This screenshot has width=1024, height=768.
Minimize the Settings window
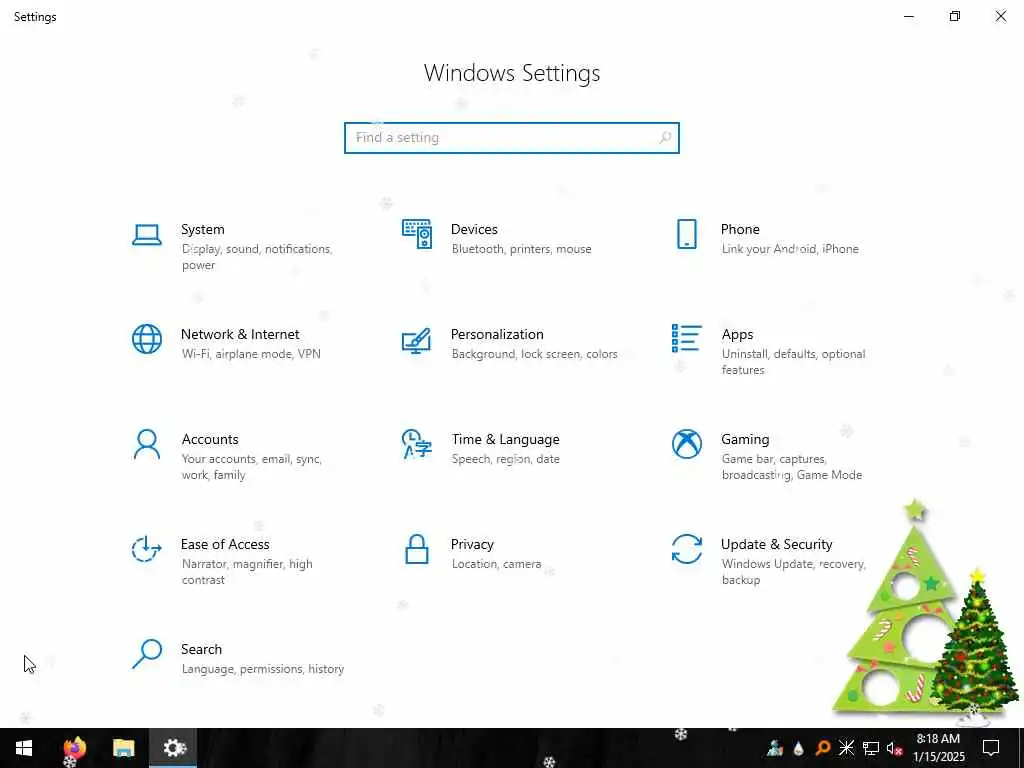pos(909,16)
